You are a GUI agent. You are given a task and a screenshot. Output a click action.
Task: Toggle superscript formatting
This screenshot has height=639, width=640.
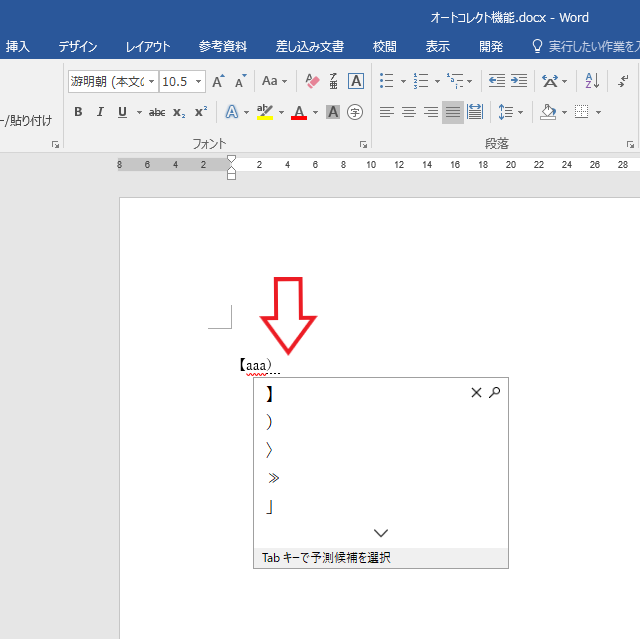(201, 112)
